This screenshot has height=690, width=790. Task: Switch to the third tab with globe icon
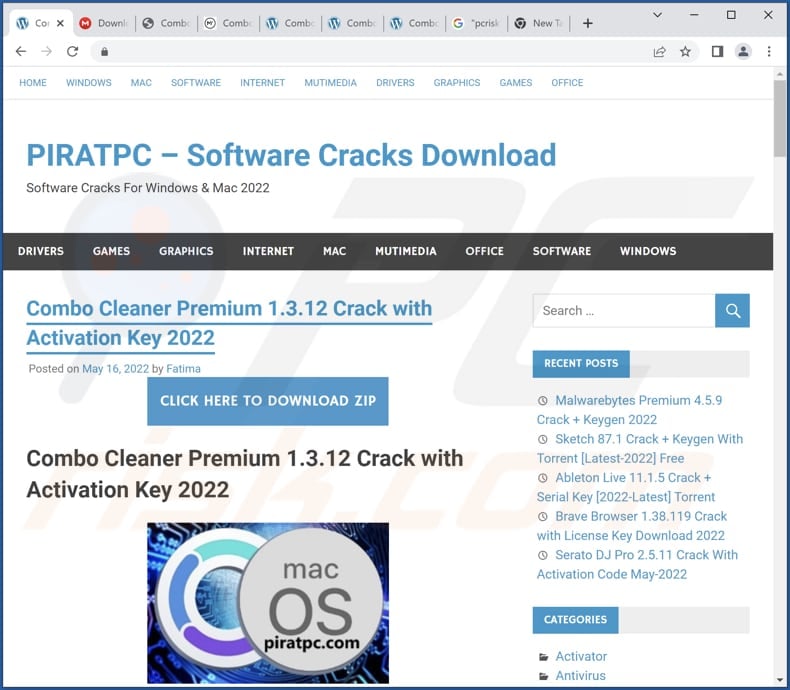pos(166,23)
